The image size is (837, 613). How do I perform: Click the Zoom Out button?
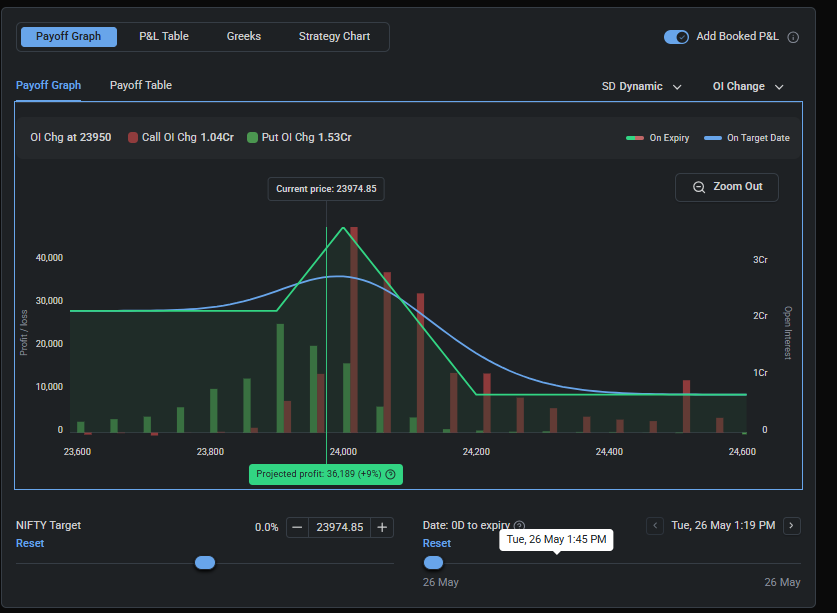click(x=727, y=187)
